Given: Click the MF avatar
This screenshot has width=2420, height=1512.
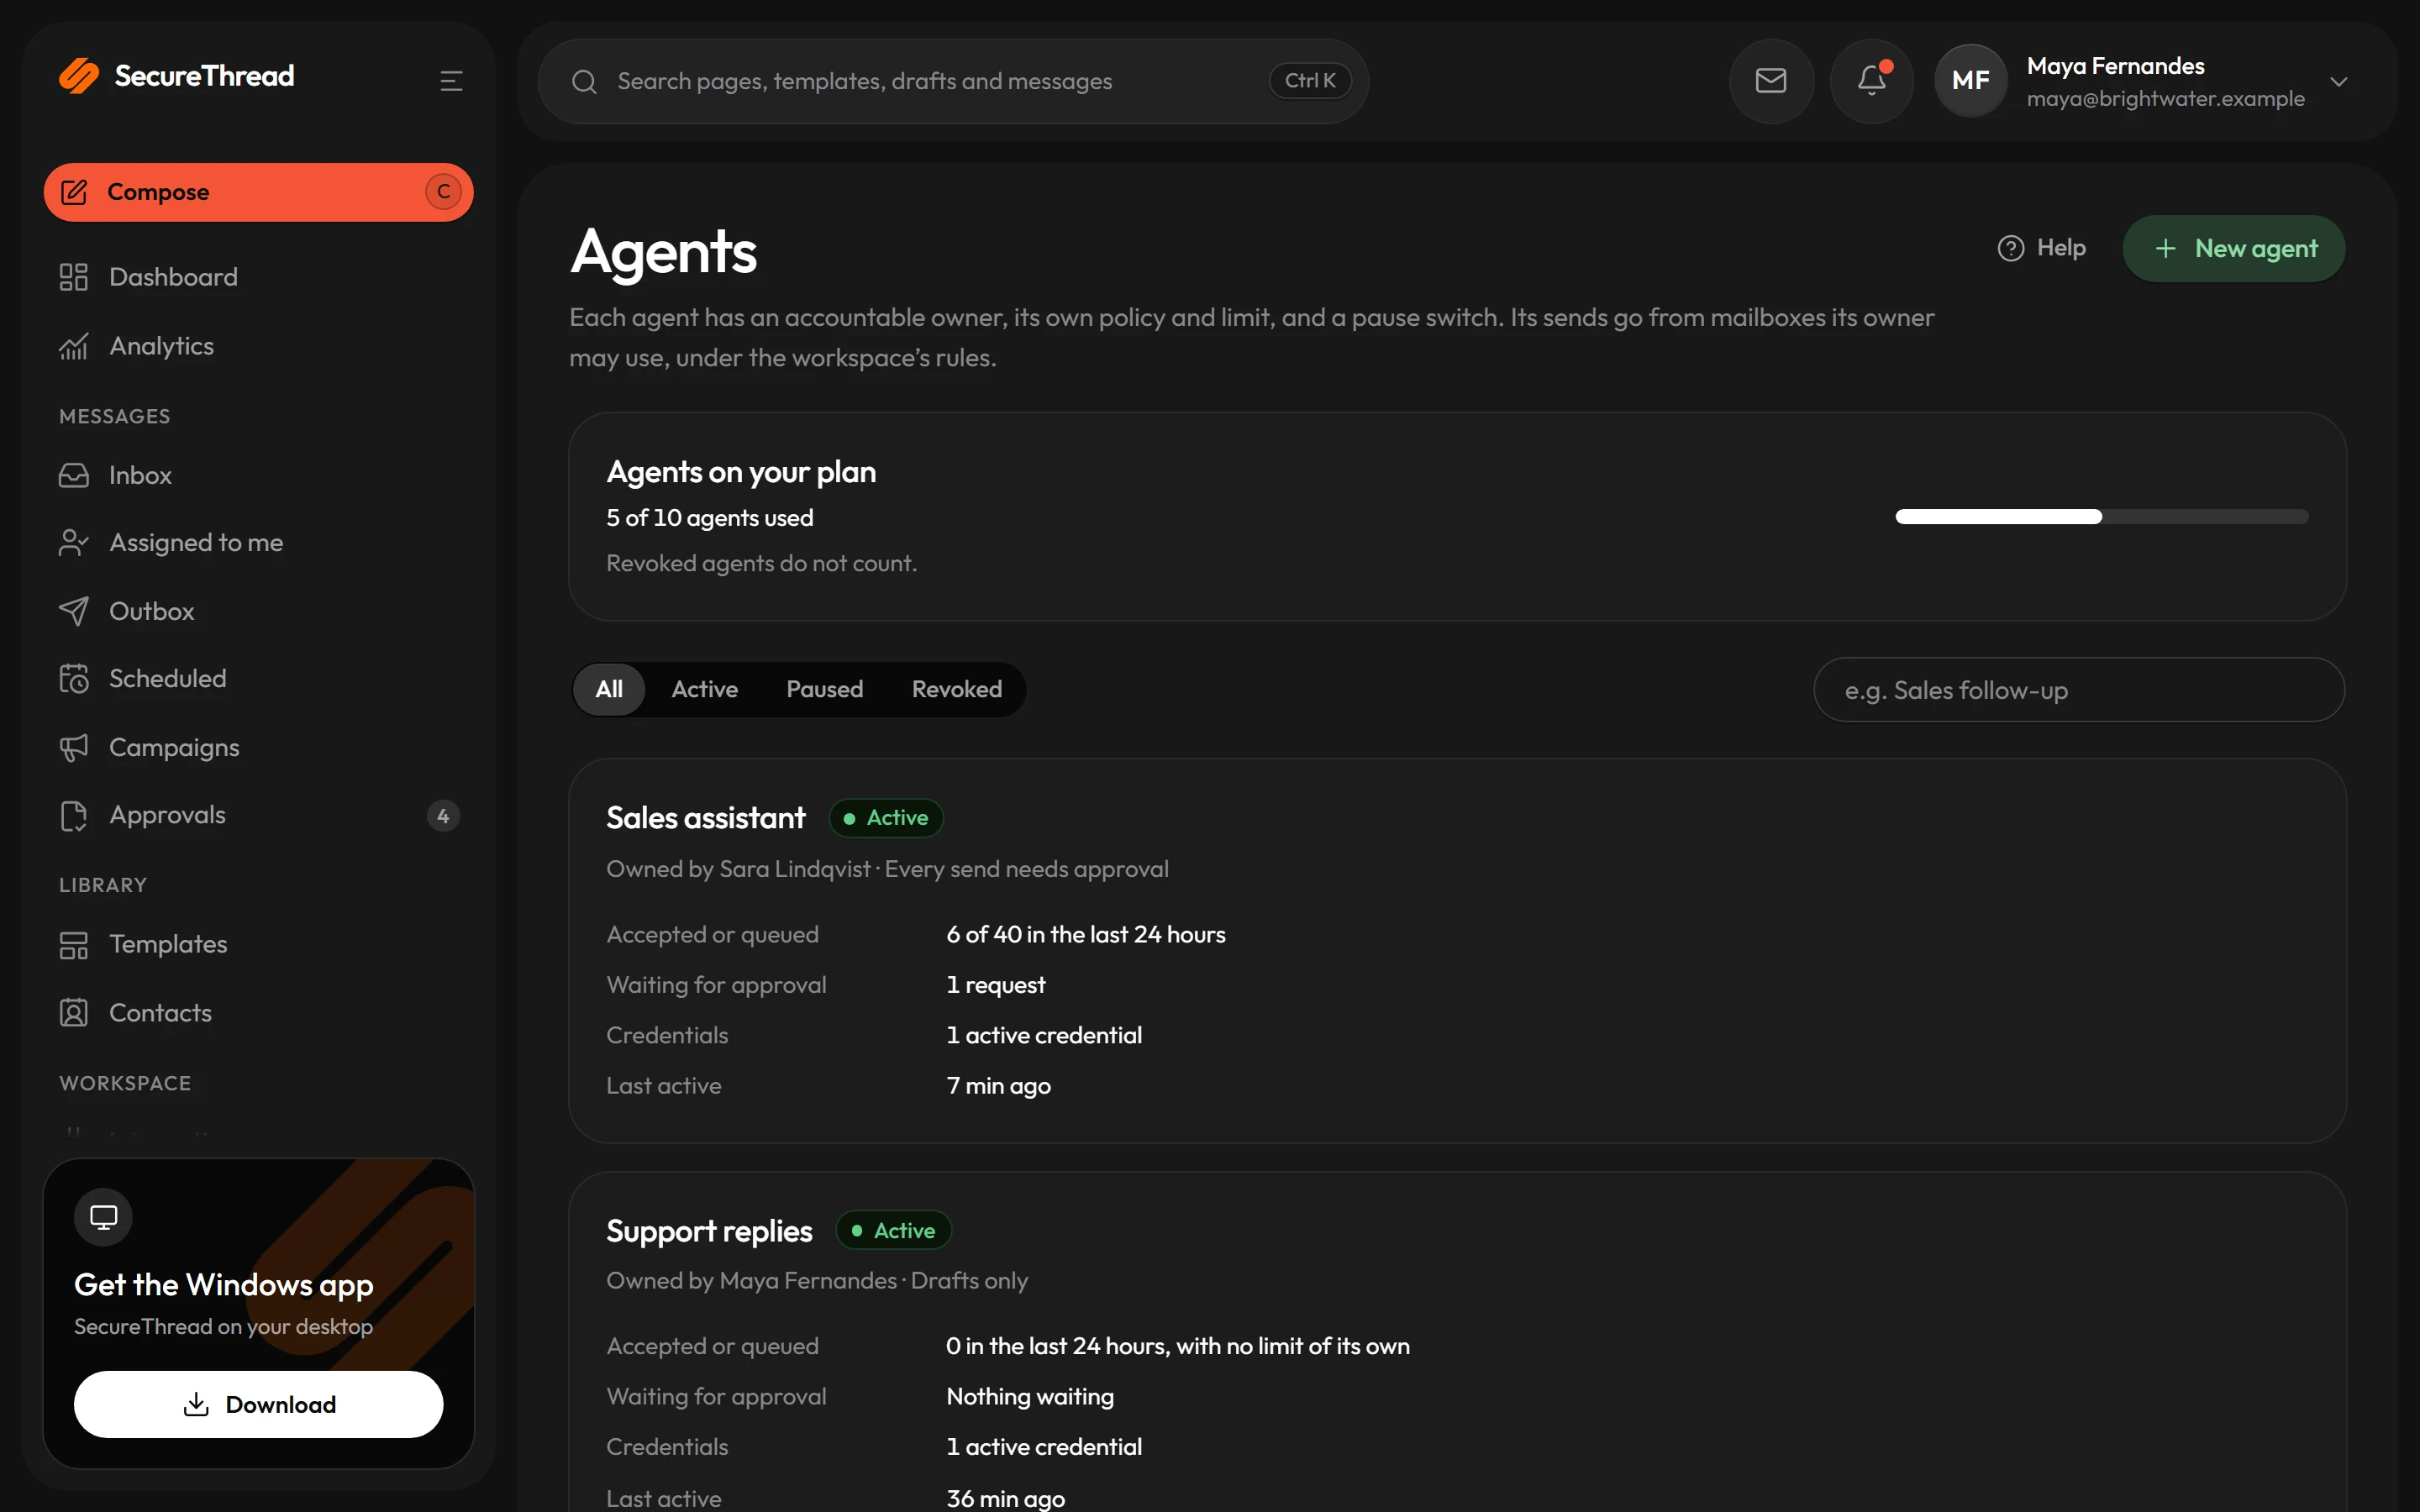Looking at the screenshot, I should click(x=1970, y=81).
